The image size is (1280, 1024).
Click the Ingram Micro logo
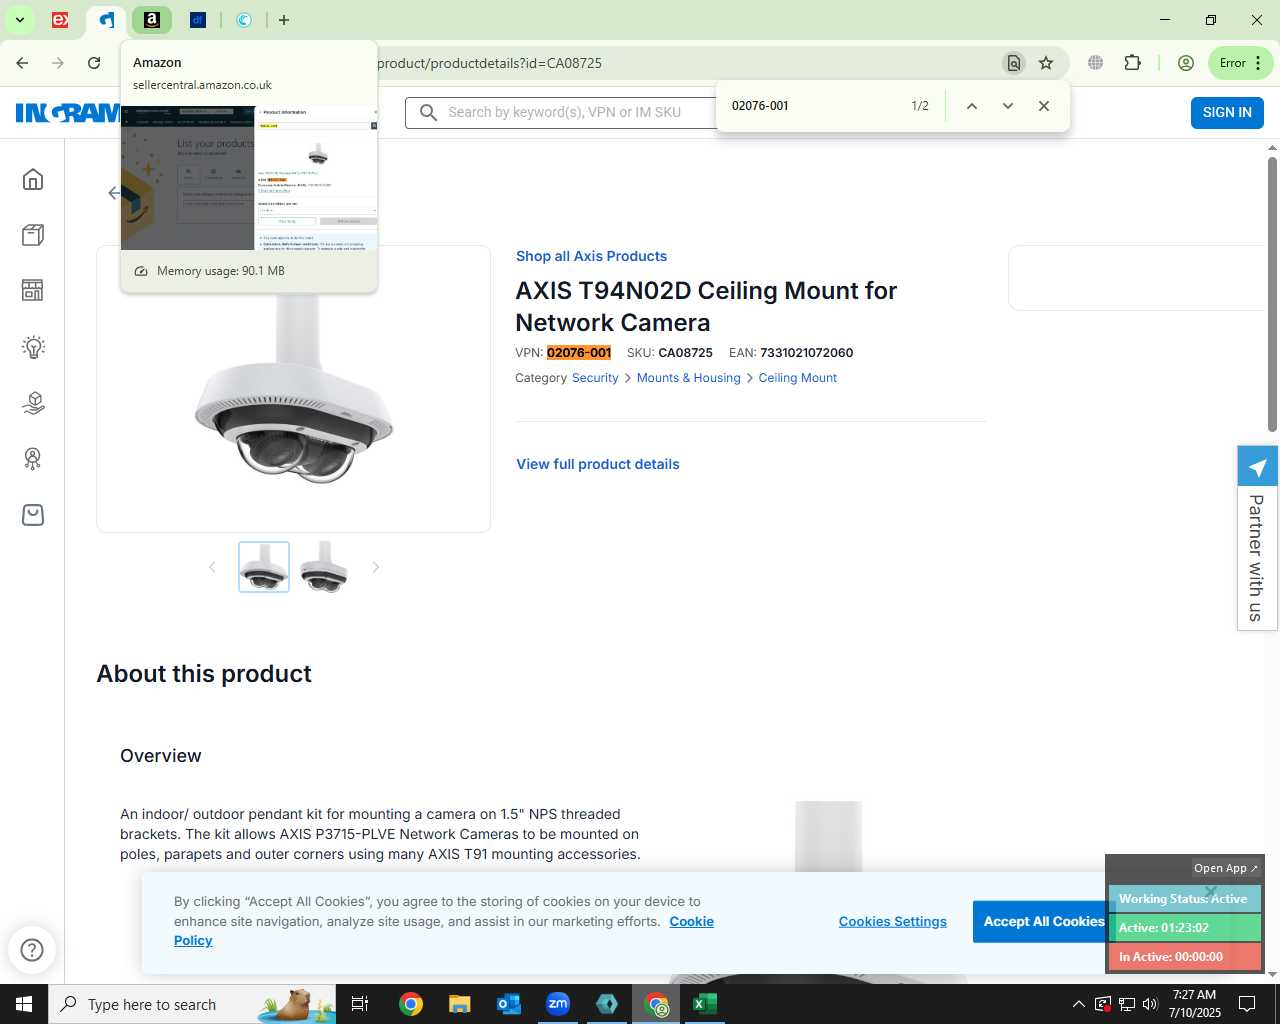pos(68,112)
